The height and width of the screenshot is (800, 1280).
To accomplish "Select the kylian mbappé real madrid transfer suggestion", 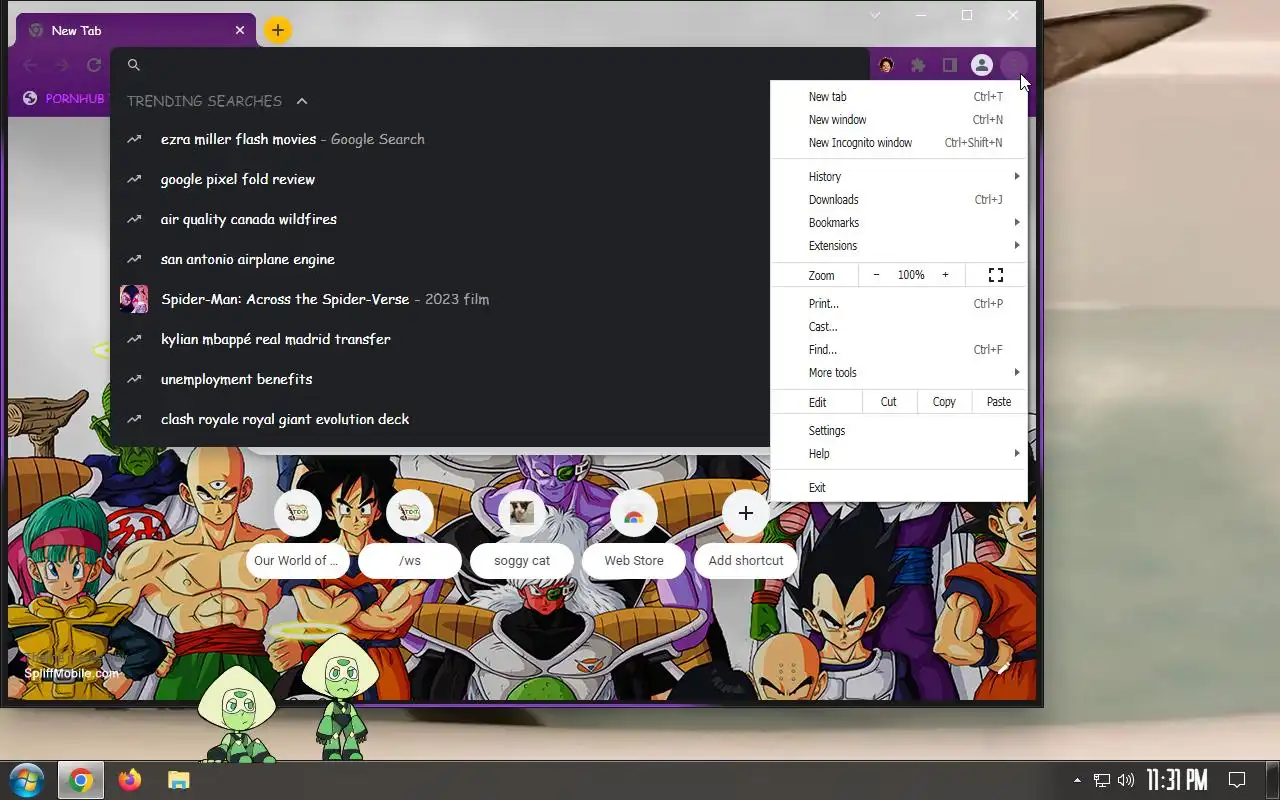I will pos(440,339).
